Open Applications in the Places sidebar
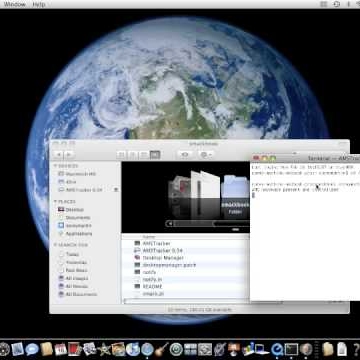The height and width of the screenshot is (360, 360). [x=75, y=234]
